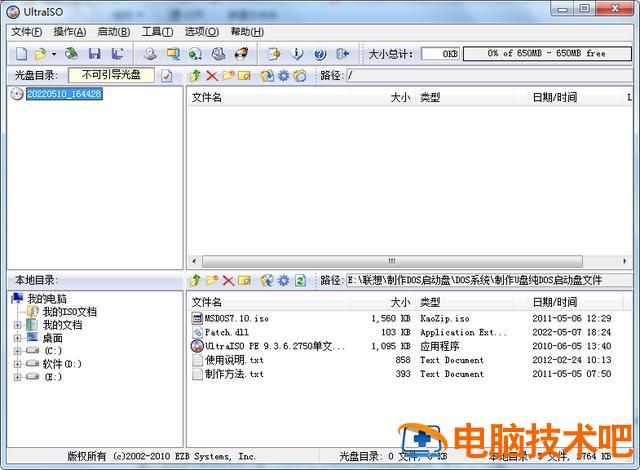Image resolution: width=640 pixels, height=470 pixels.
Task: Click the red X delete icon in 光盘目录 toolbar
Action: click(x=211, y=75)
